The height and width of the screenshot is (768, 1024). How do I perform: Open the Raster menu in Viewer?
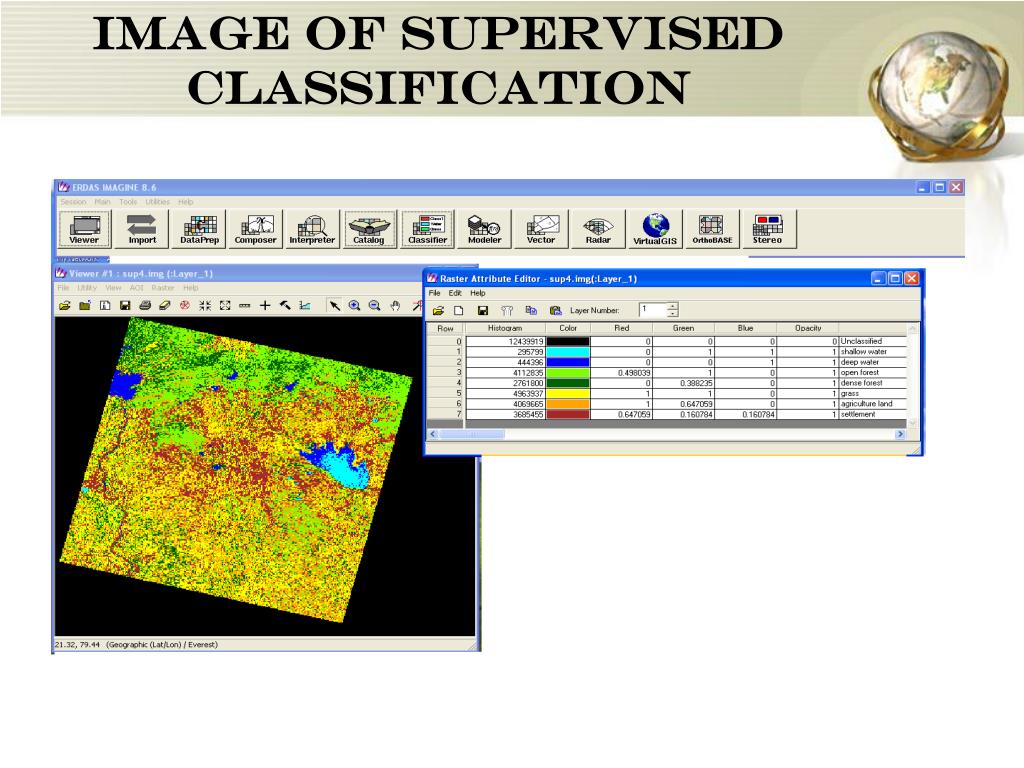pyautogui.click(x=163, y=288)
